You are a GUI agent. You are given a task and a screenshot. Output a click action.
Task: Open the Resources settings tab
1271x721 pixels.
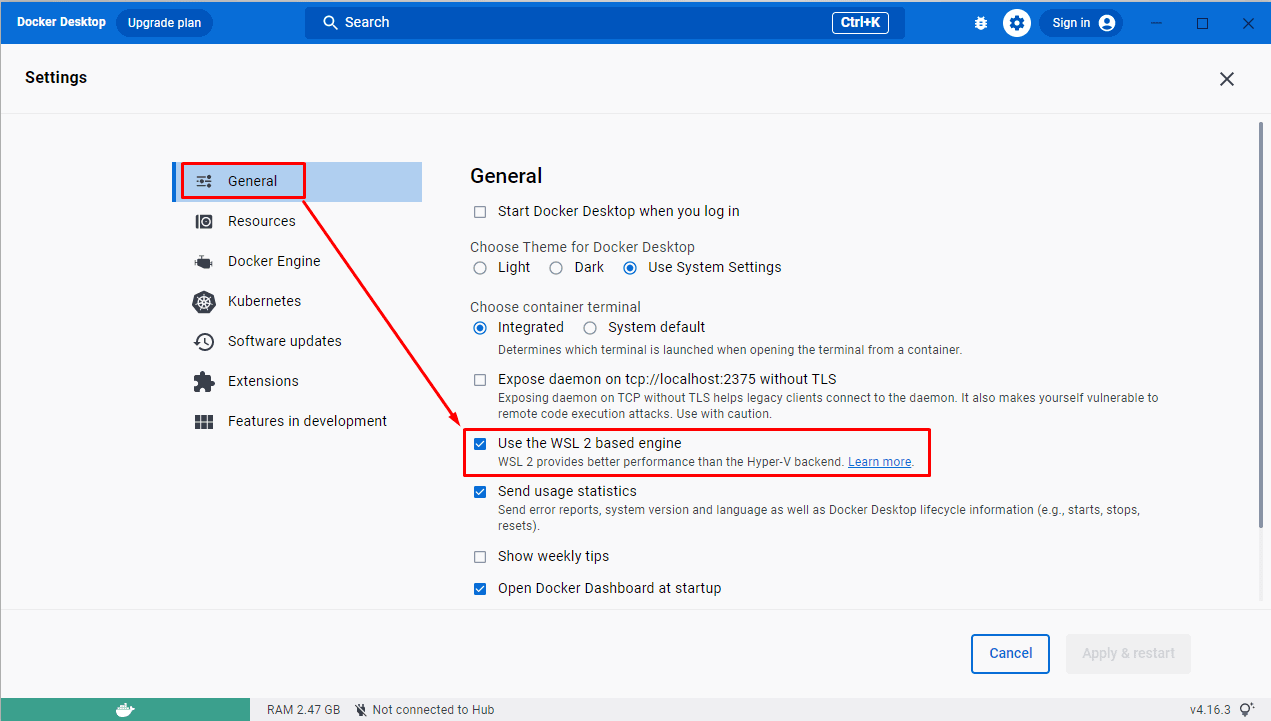(297, 221)
